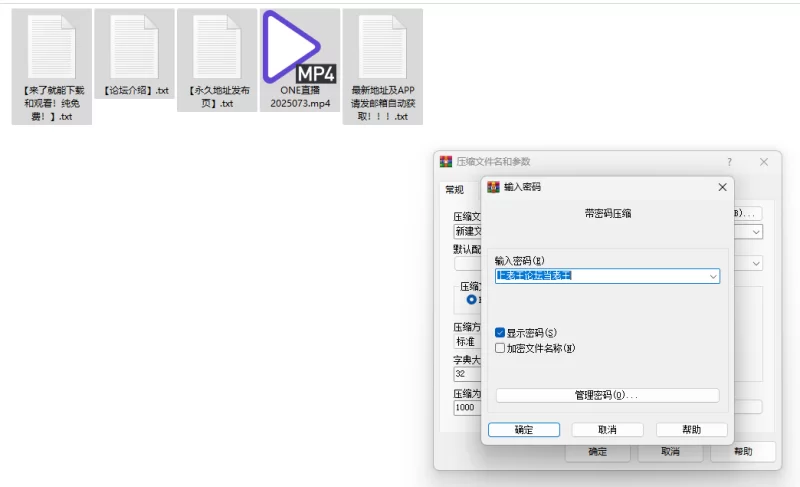Close the 输入密码 dialog
Viewport: 800px width, 487px height.
[722, 187]
